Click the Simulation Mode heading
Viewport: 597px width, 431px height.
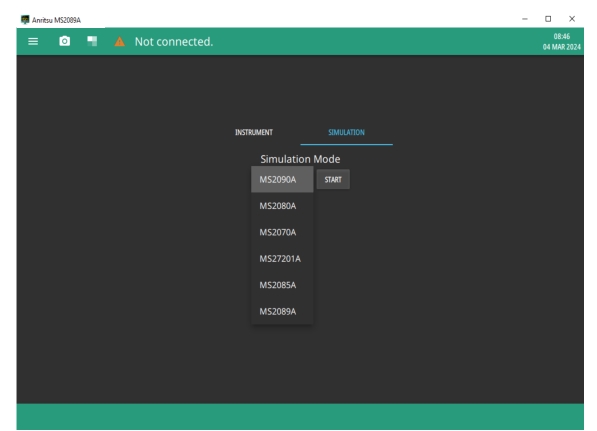[x=300, y=159]
